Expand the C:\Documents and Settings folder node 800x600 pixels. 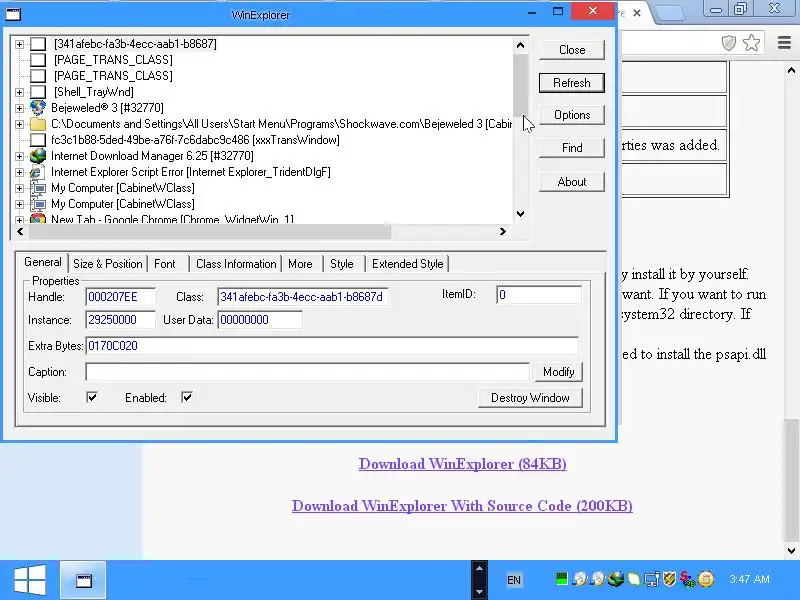pos(19,124)
